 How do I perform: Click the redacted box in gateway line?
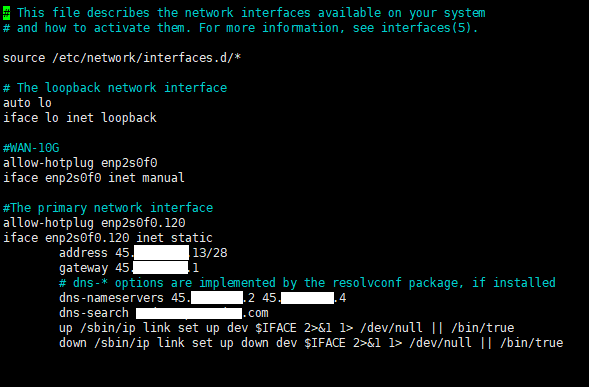[160, 268]
